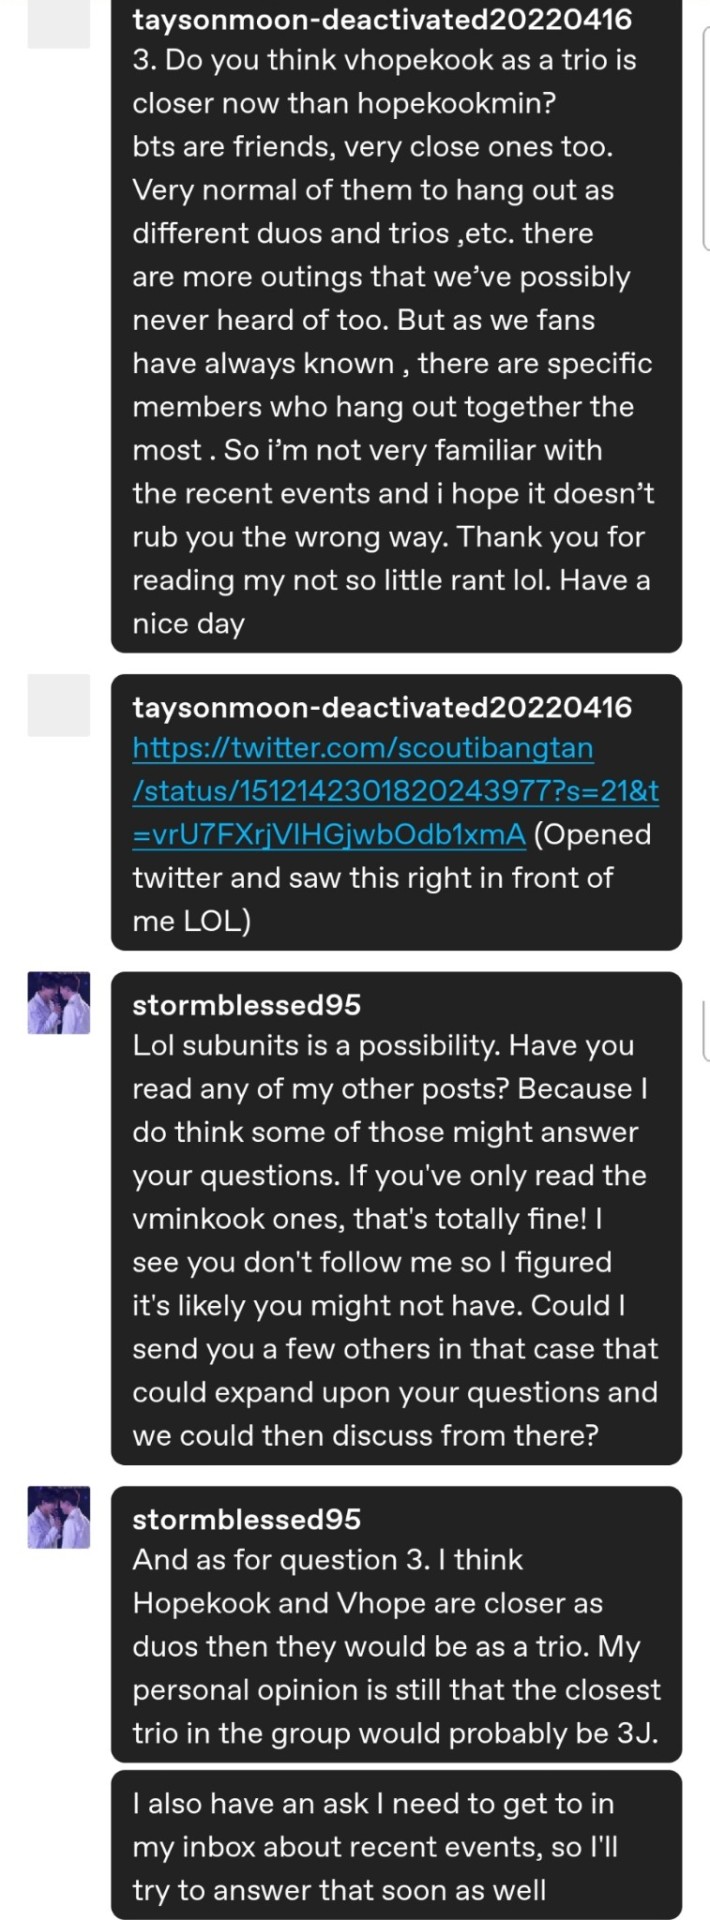Viewport: 710px width, 1920px height.
Task: Click the 'Could I send you a few others' sentence
Action: (395, 1349)
